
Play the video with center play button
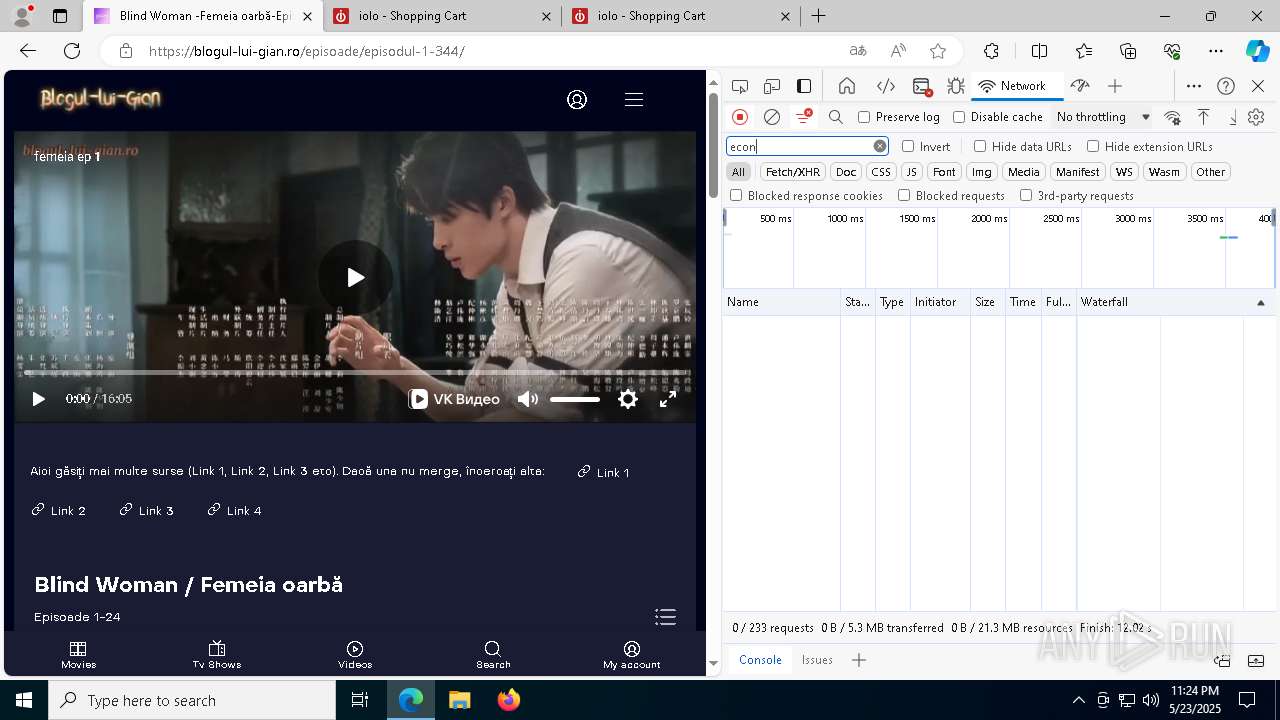[x=355, y=277]
